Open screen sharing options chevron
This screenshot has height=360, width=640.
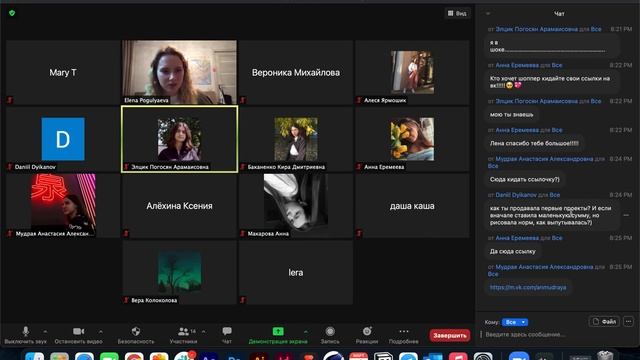pyautogui.click(x=306, y=331)
